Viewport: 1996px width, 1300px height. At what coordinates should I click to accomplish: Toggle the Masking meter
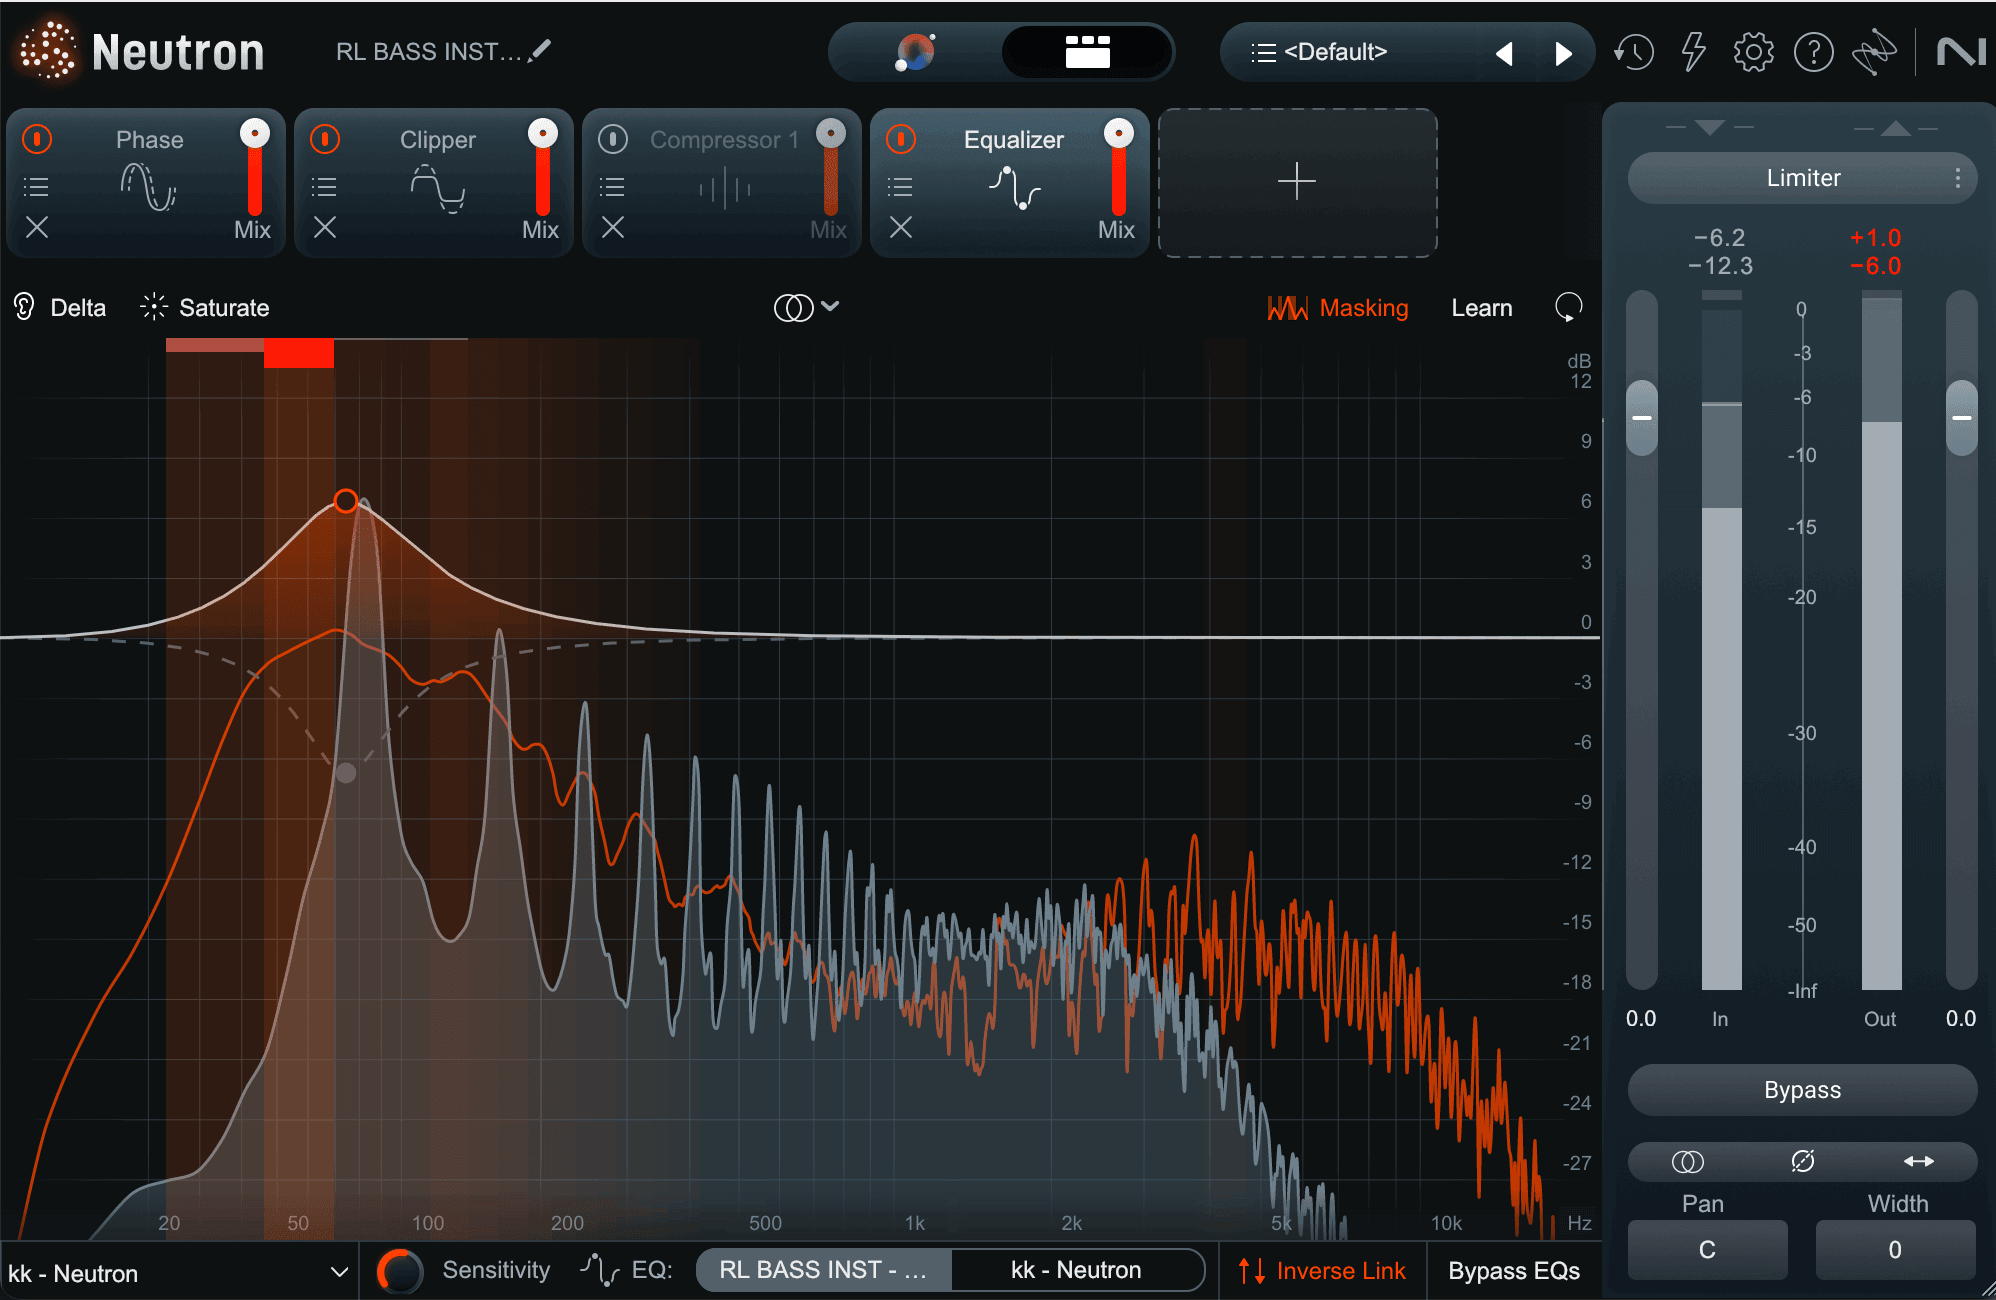tap(1337, 308)
